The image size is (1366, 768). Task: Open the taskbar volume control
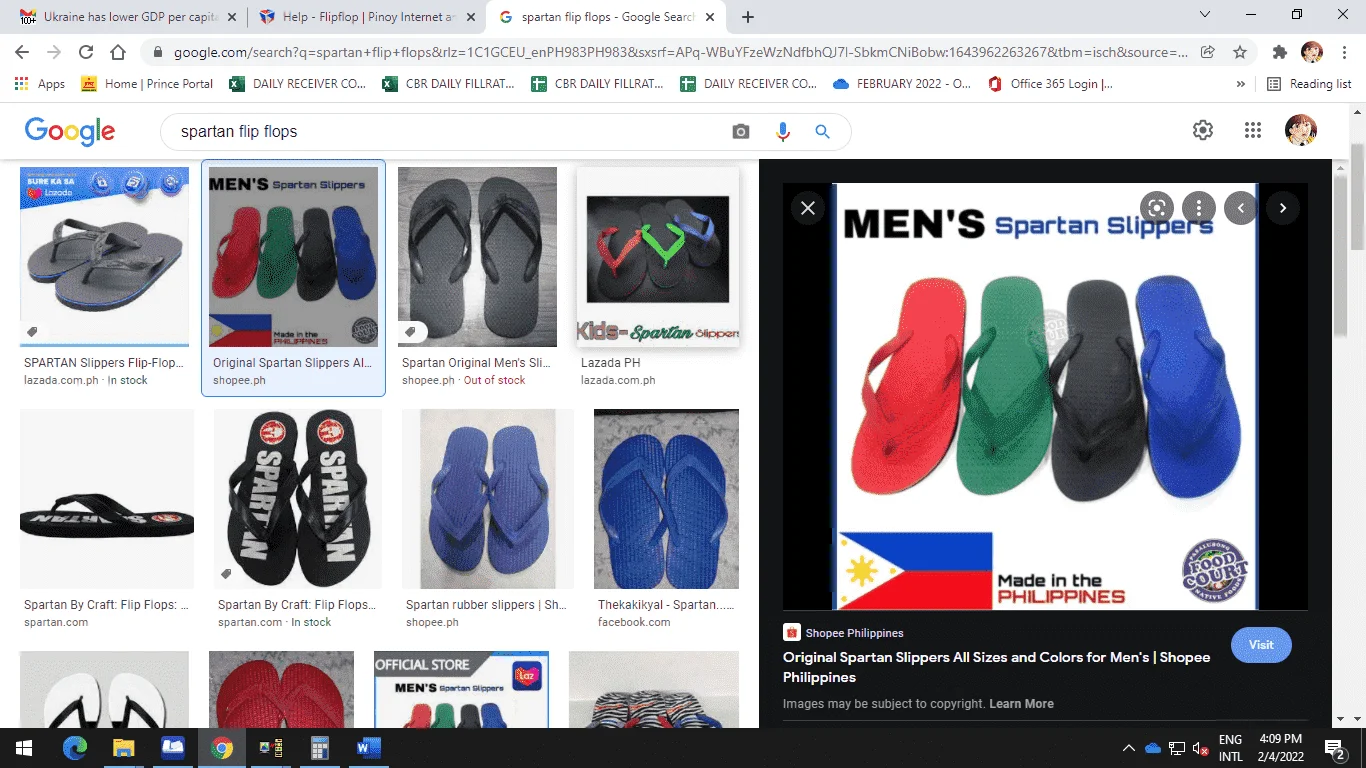[1201, 748]
